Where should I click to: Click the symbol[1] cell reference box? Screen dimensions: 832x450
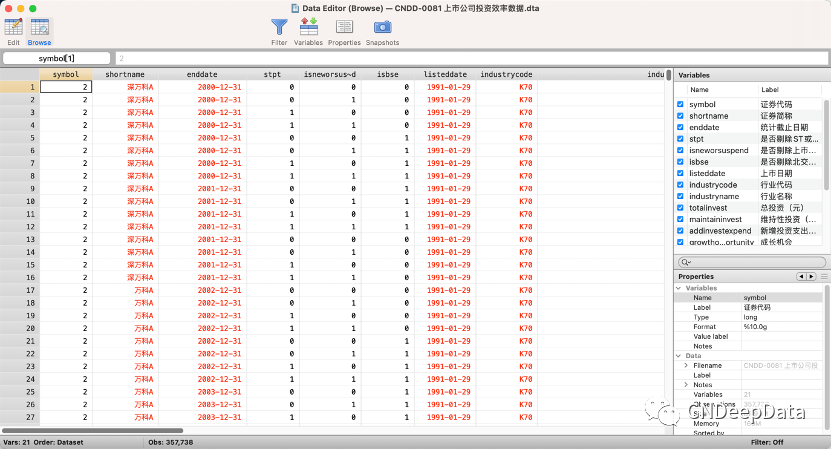click(57, 58)
